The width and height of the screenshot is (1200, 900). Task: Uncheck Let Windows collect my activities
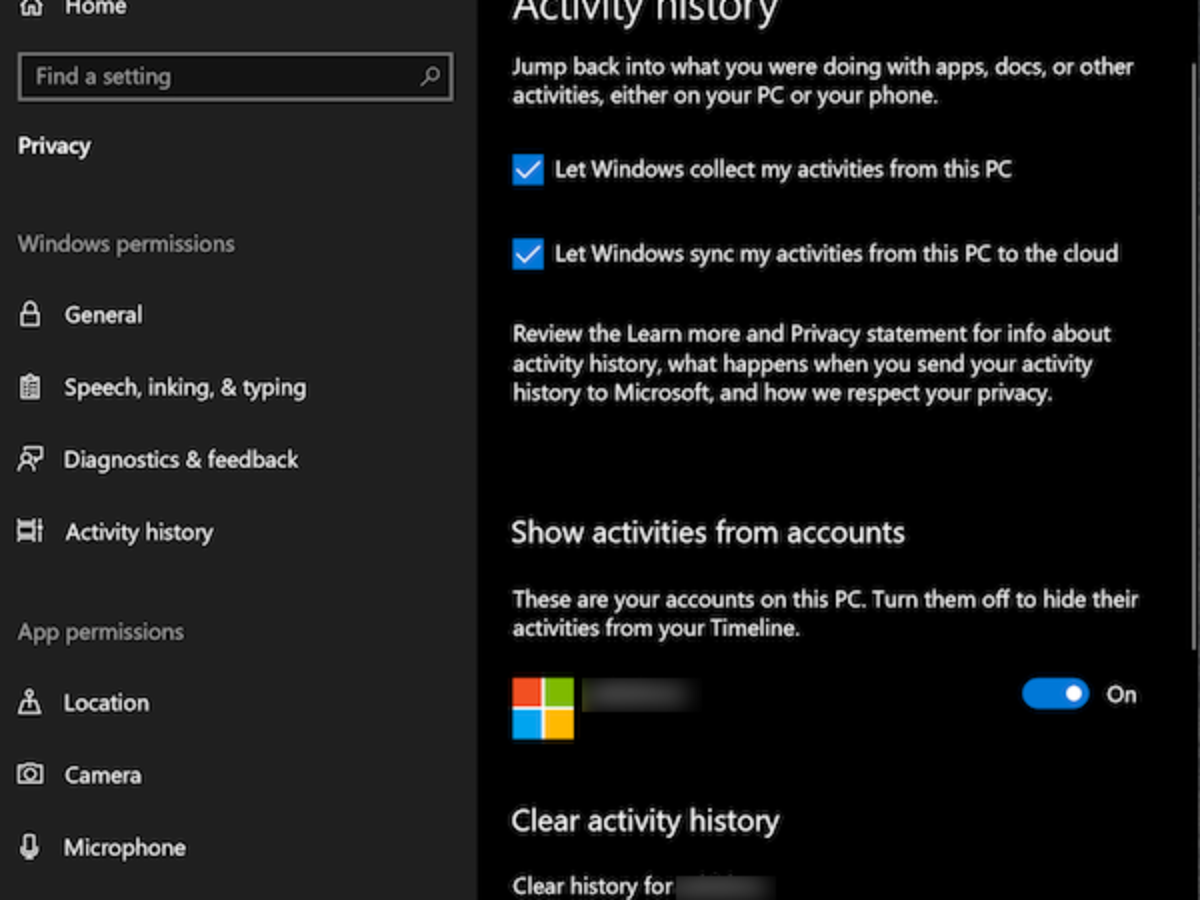[x=528, y=170]
